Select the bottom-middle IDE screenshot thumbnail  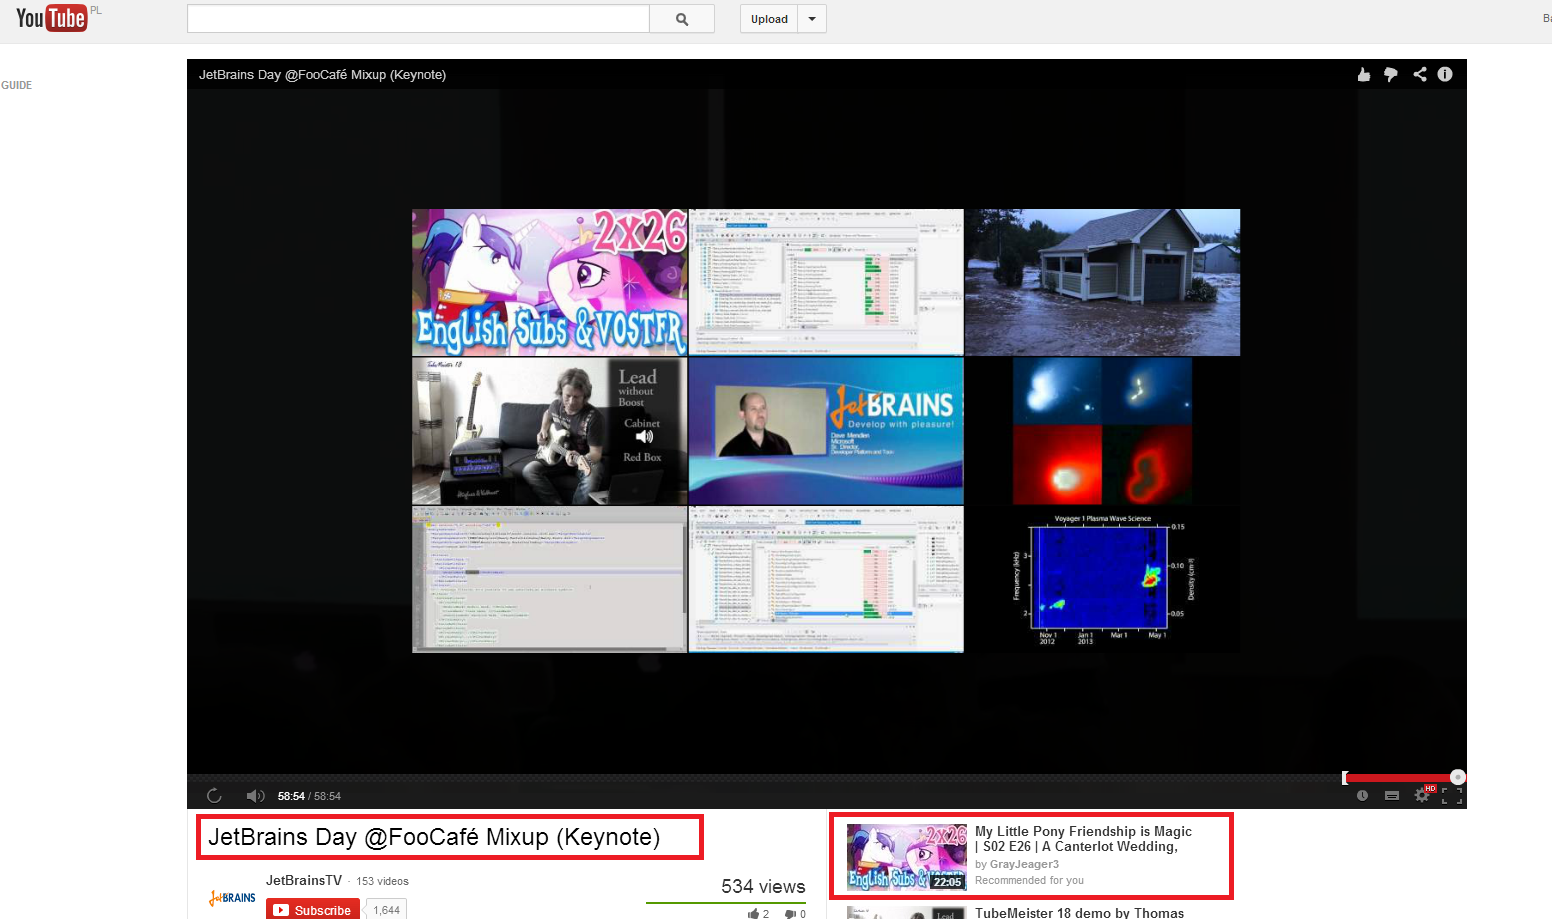[x=826, y=580]
